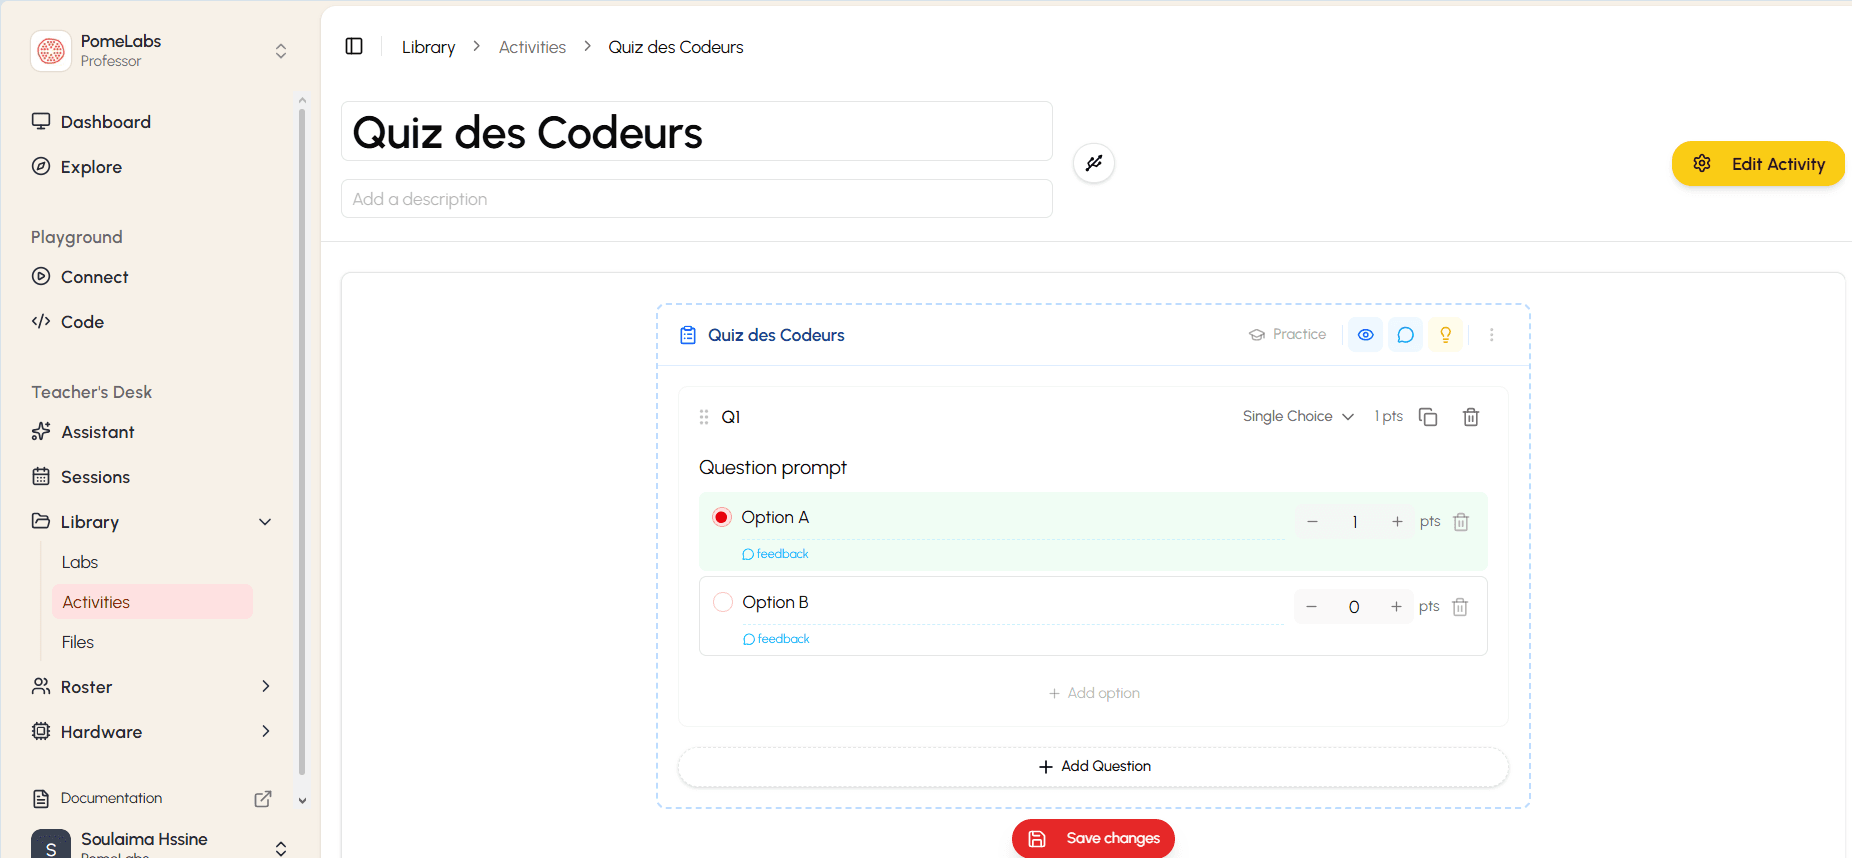Click Save changes button

pos(1093,838)
